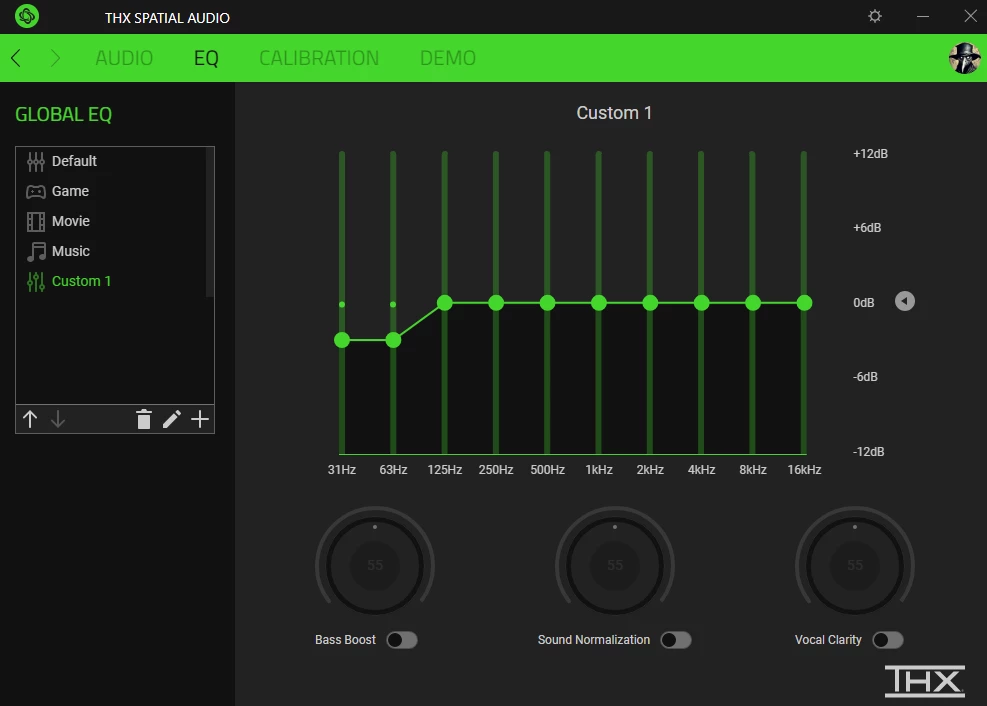This screenshot has width=987, height=706.
Task: Enable the Bass Boost toggle
Action: click(x=402, y=640)
